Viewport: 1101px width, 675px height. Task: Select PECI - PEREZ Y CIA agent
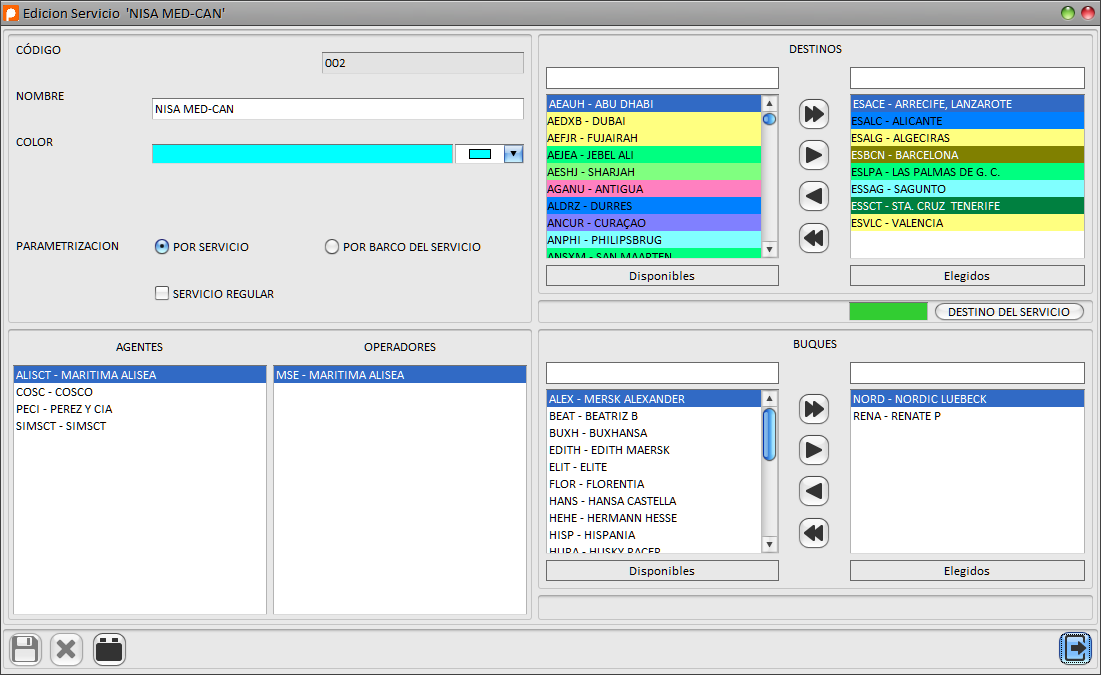click(x=140, y=409)
